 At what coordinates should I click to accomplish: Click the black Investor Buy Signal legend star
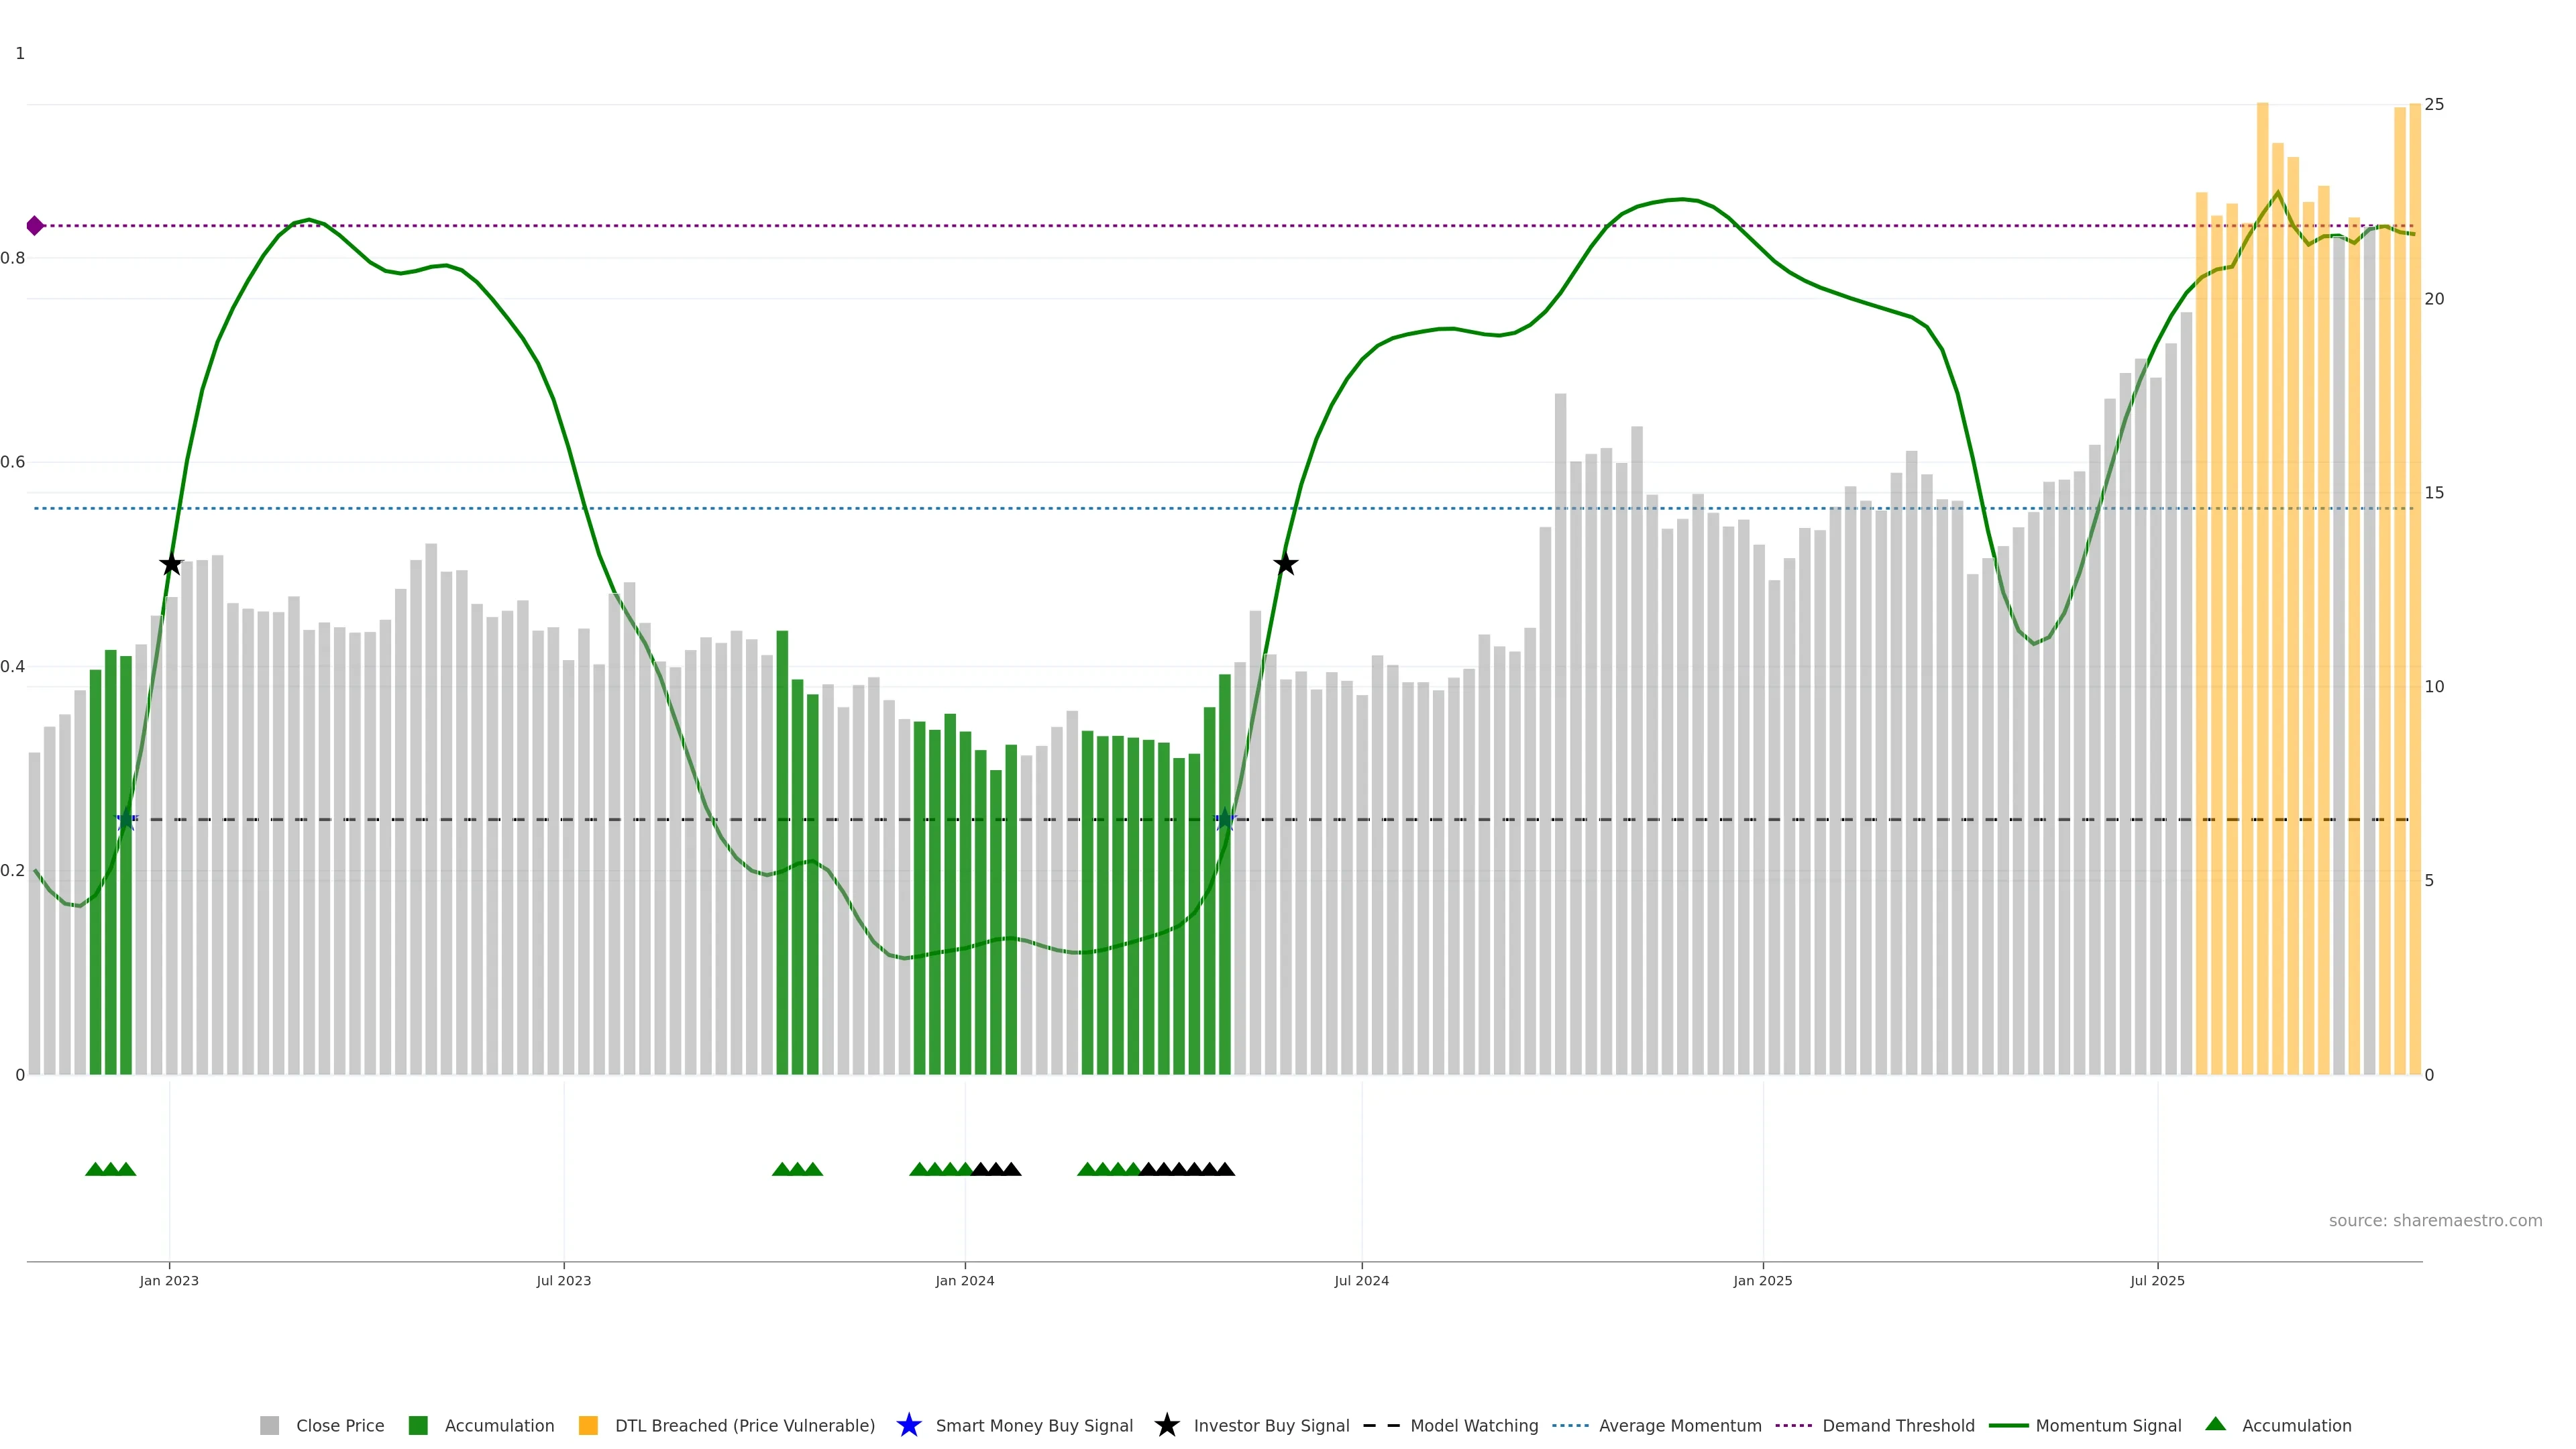coord(1166,1426)
